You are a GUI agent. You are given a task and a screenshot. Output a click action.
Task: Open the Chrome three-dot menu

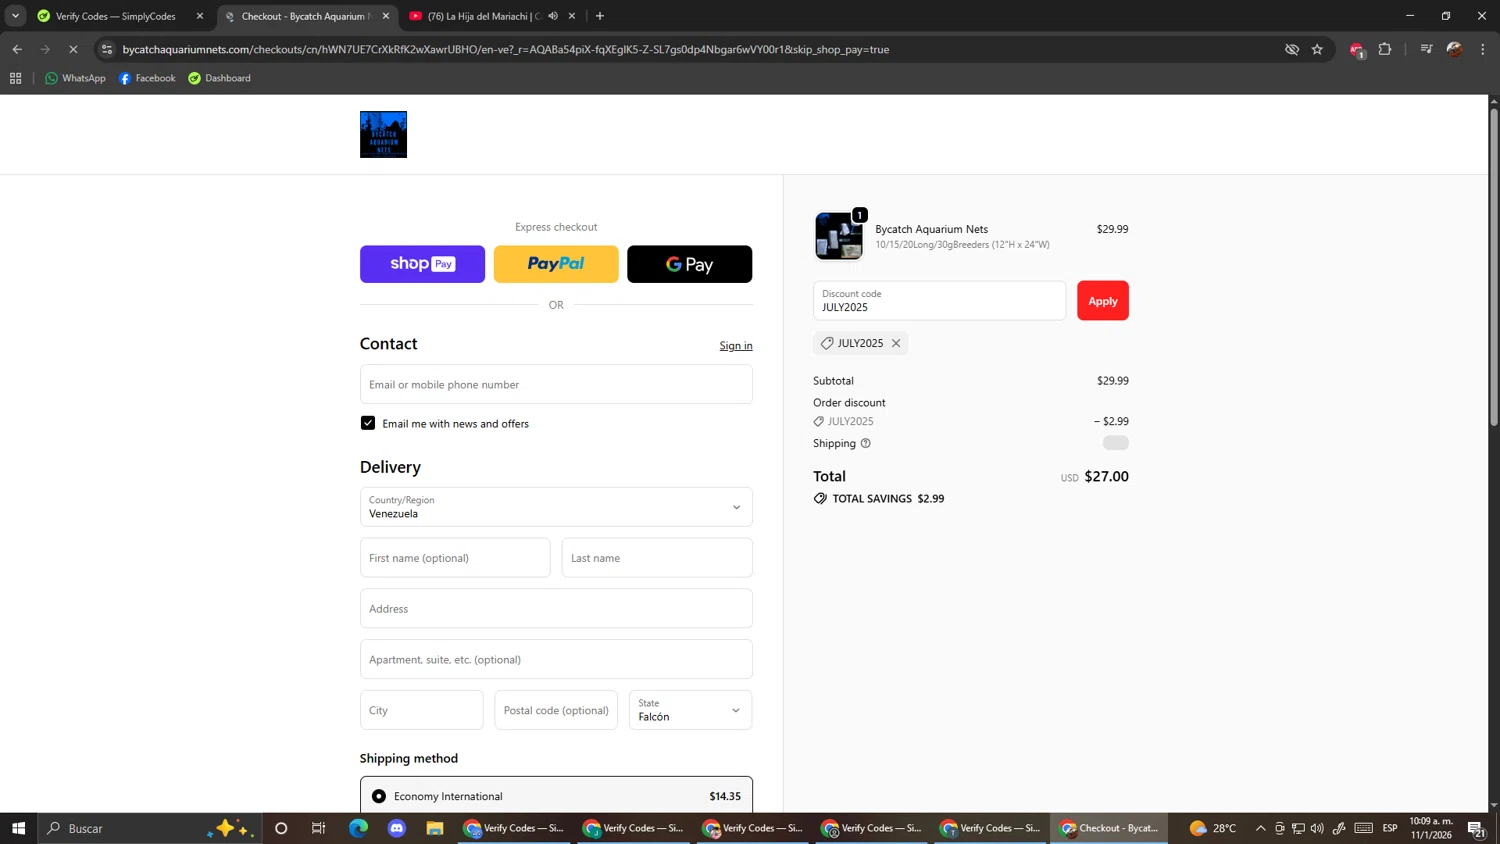pos(1483,49)
